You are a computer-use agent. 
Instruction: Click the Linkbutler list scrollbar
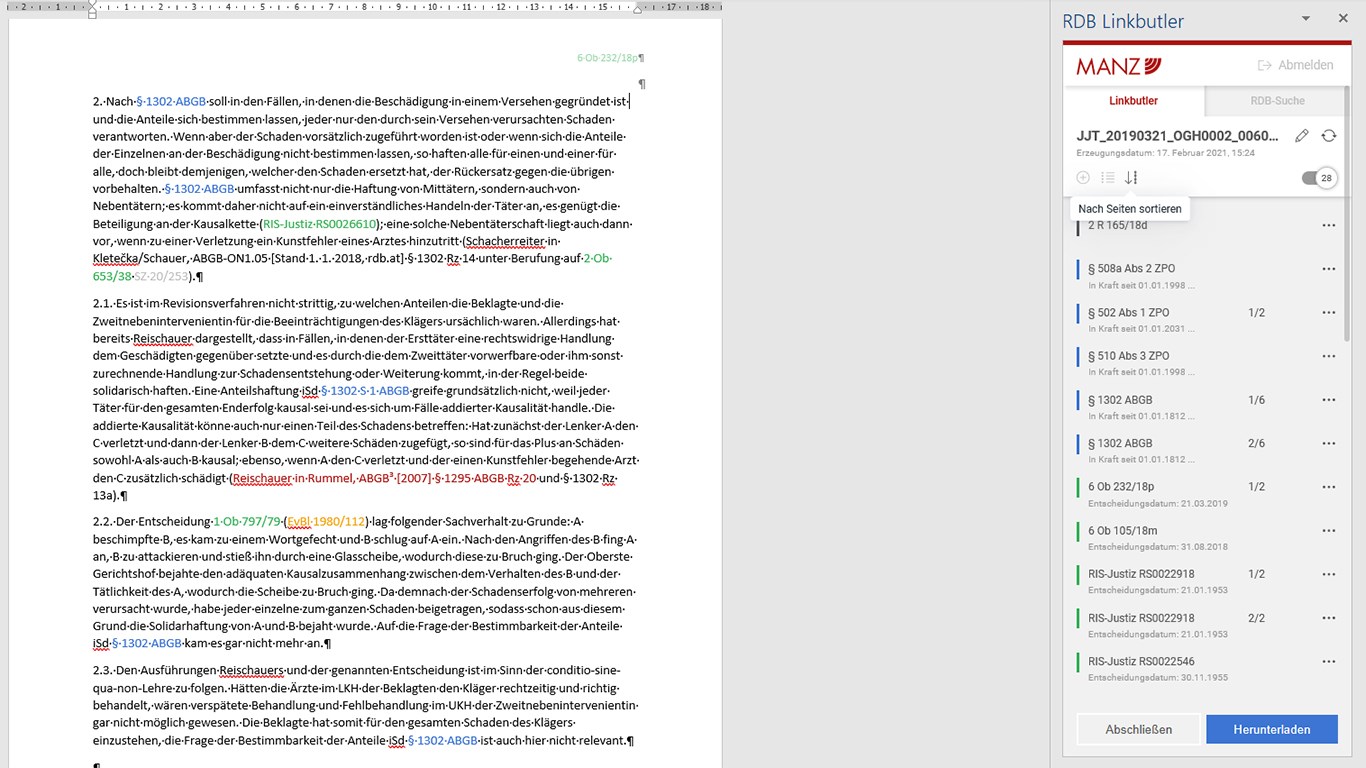coord(1346,212)
